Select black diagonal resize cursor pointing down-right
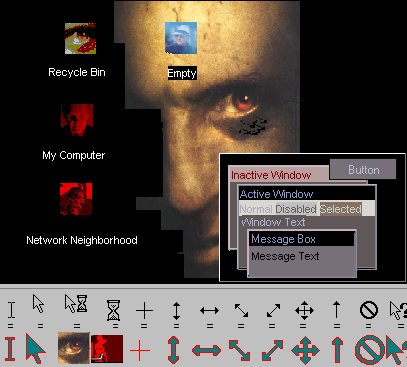This screenshot has height=367, width=407. point(241,310)
